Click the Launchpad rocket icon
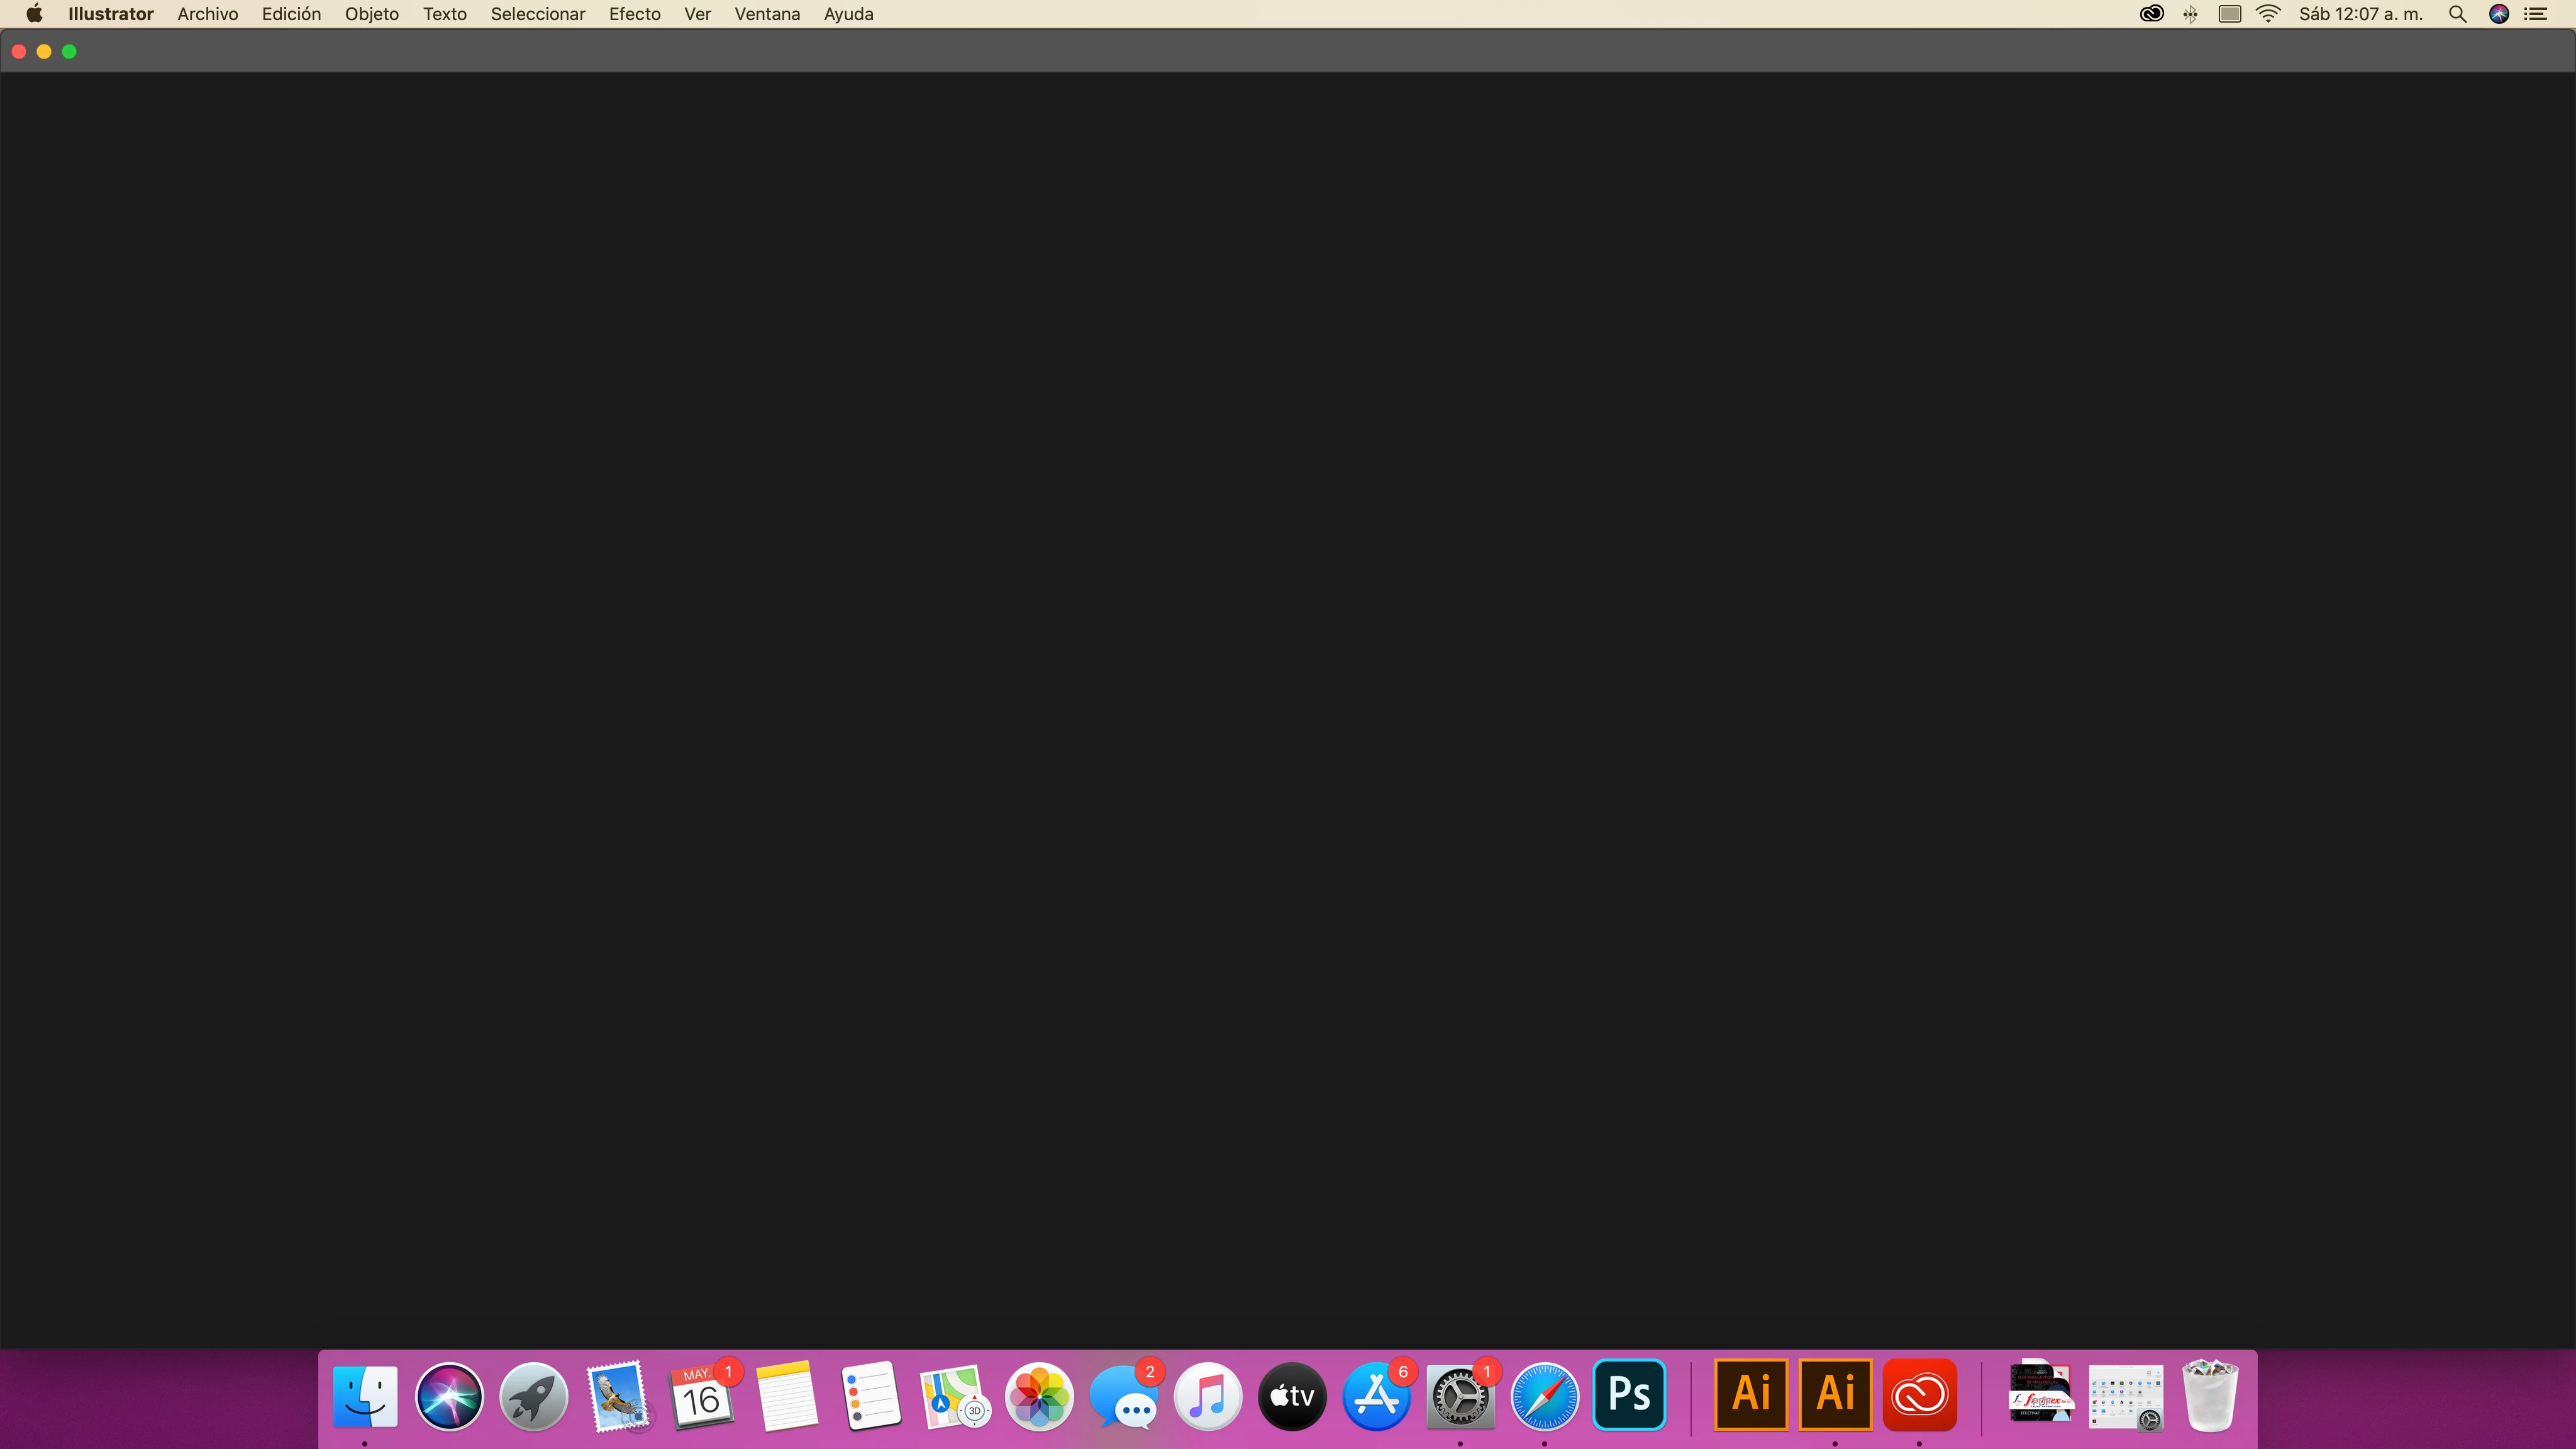This screenshot has width=2576, height=1449. tap(533, 1396)
